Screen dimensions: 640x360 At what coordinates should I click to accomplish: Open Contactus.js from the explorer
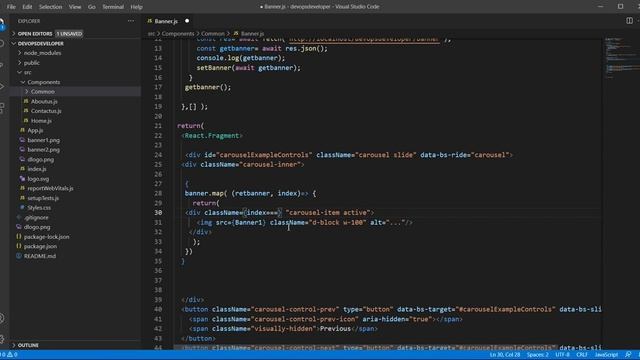46,111
